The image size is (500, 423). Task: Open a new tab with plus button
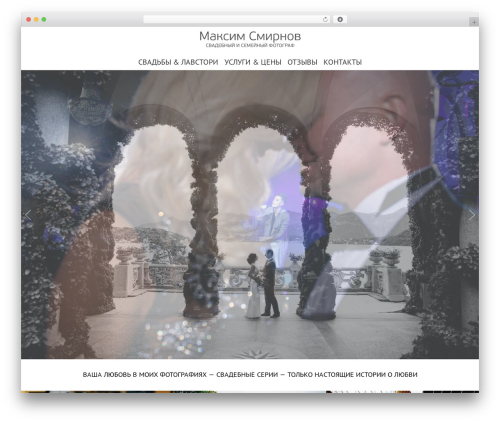[x=474, y=22]
